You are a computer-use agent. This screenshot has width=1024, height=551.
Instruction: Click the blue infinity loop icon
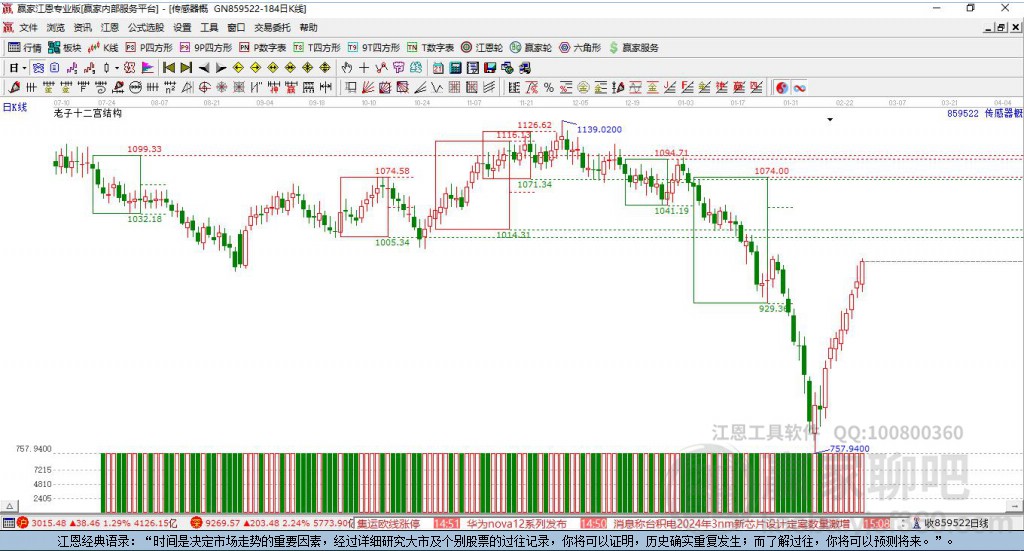(799, 87)
